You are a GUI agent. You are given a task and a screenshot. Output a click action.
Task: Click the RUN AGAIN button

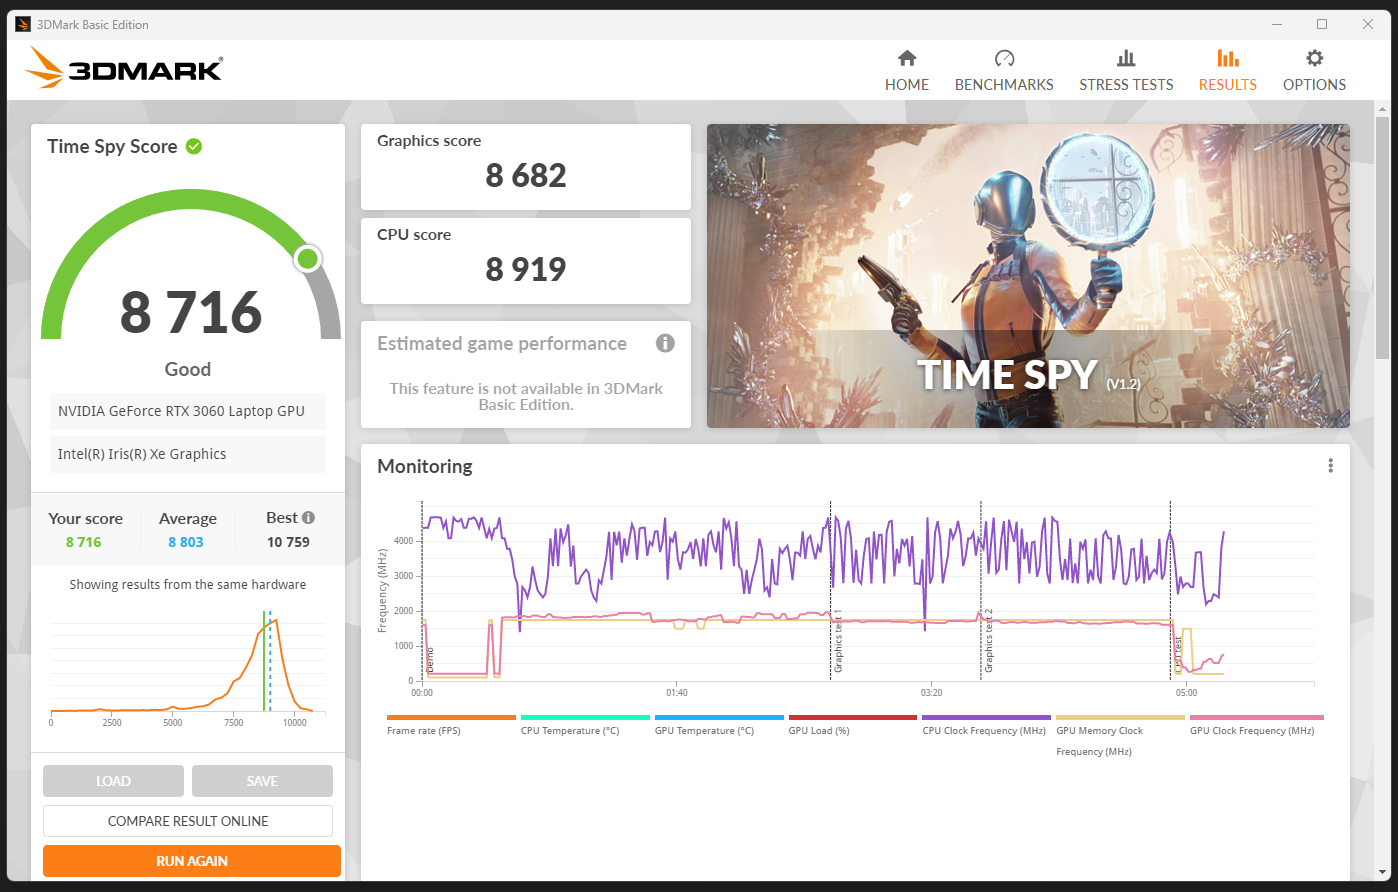click(192, 861)
